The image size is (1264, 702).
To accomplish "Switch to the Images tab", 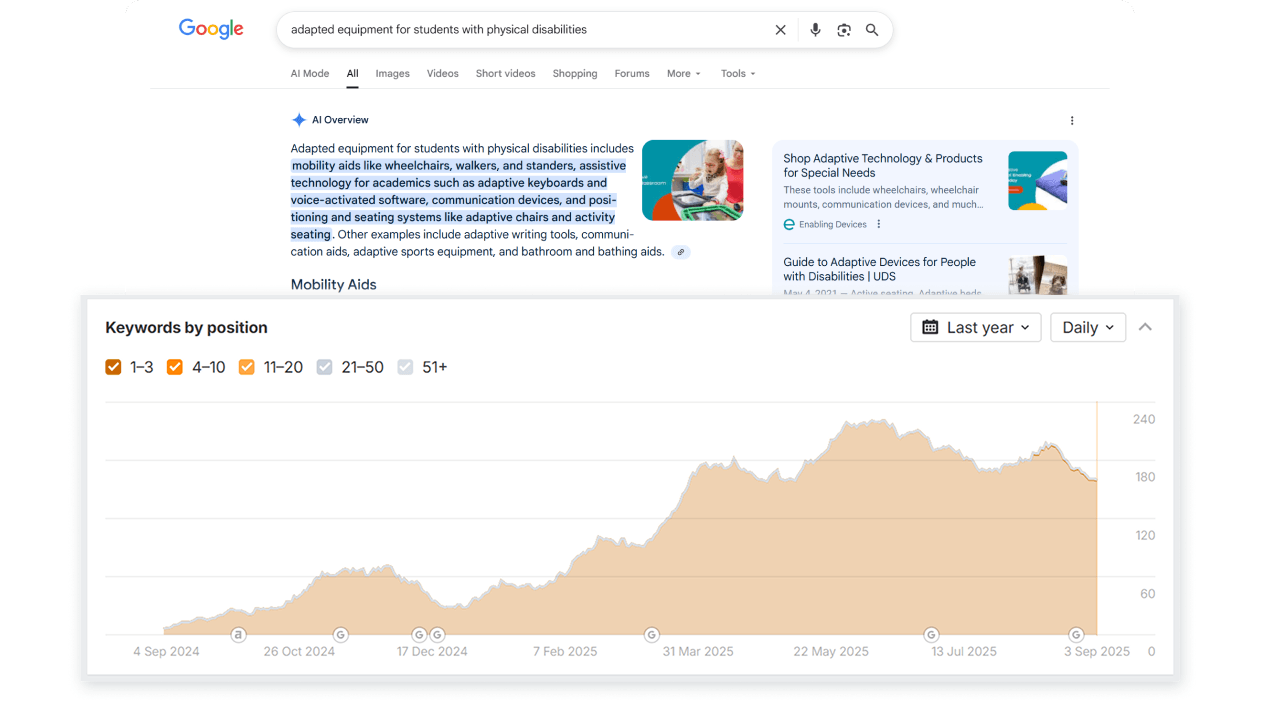I will pyautogui.click(x=392, y=73).
